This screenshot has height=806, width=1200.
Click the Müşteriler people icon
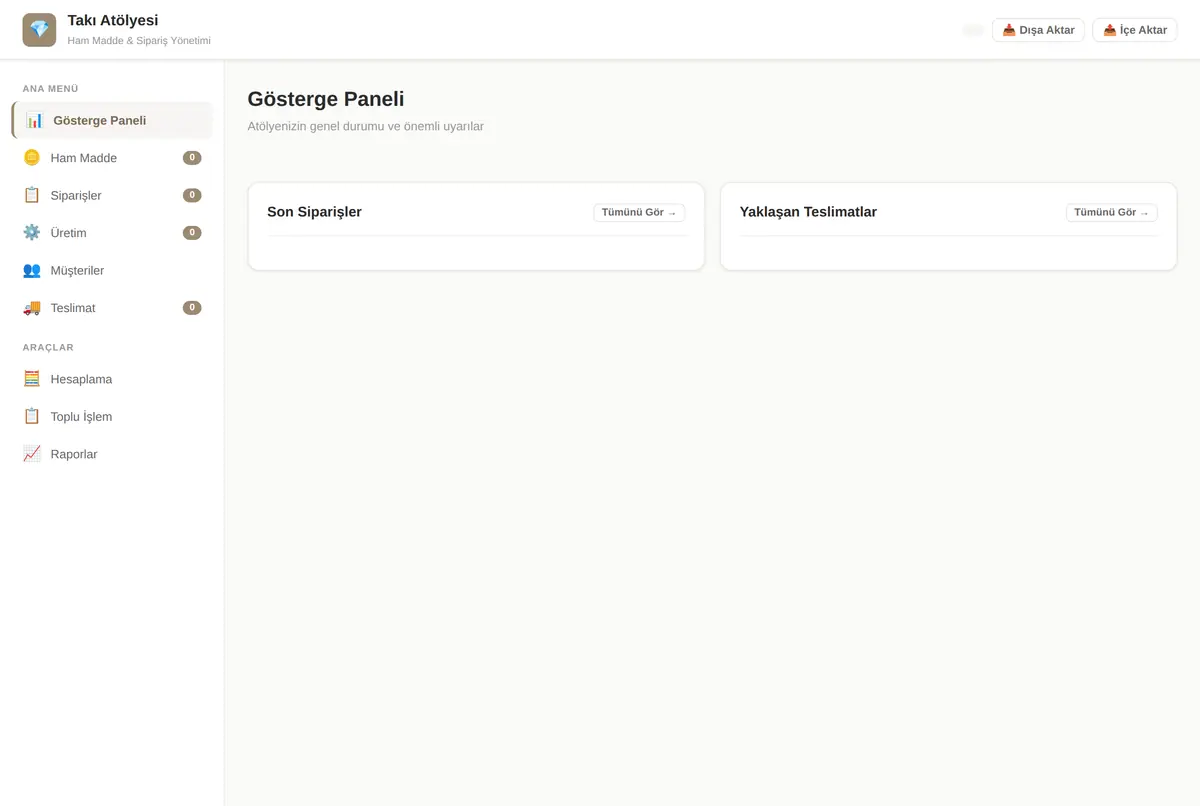[32, 270]
